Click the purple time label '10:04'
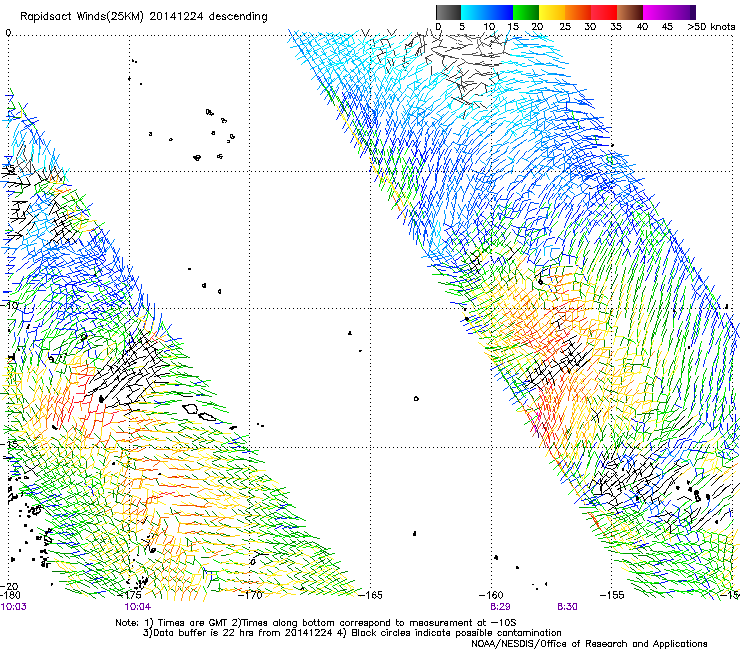The width and height of the screenshot is (740, 650). [x=138, y=607]
